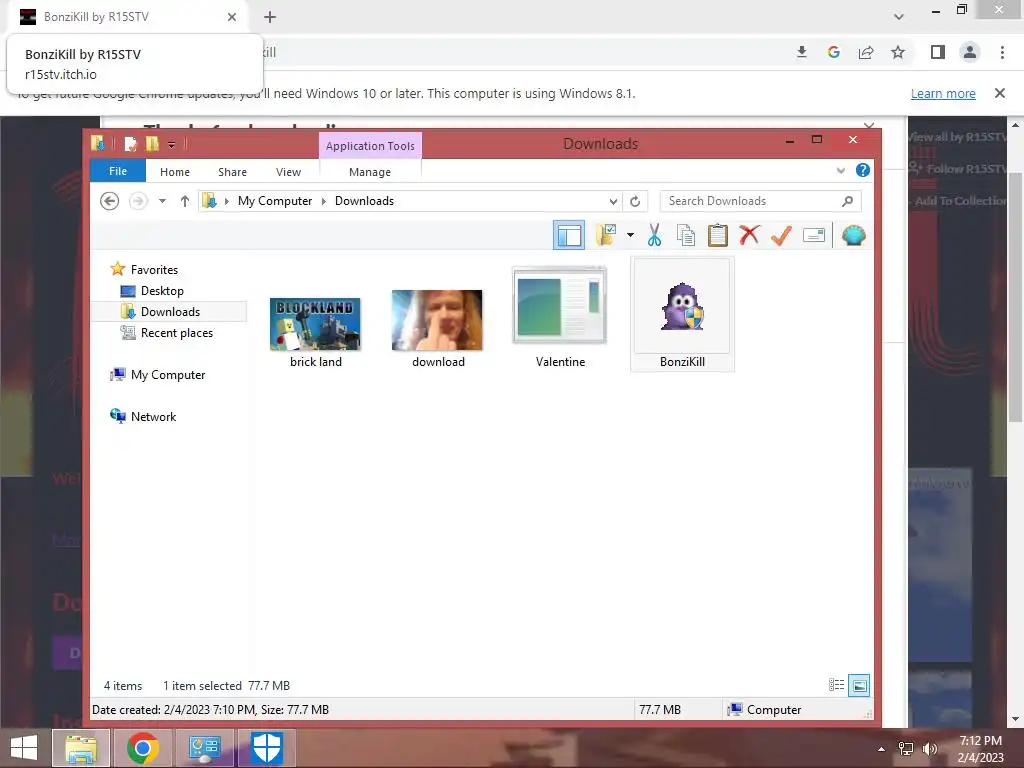
Task: Click My Computer in the address breadcrumb
Action: click(275, 201)
